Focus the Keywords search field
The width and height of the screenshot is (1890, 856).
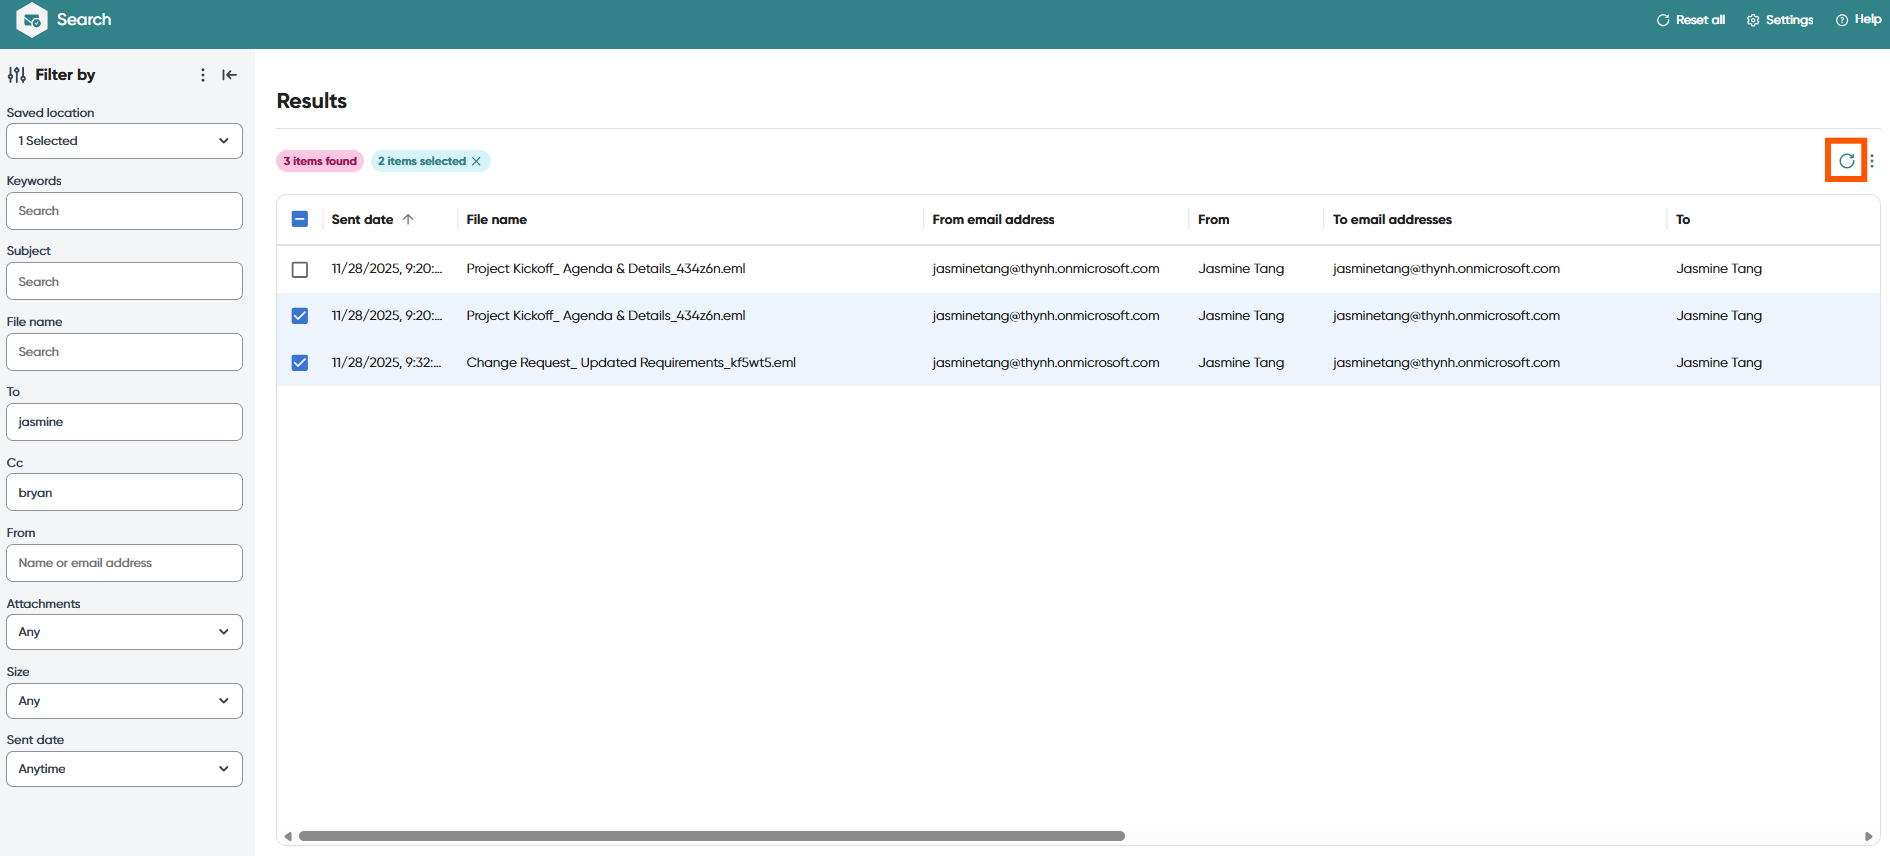[x=124, y=211]
